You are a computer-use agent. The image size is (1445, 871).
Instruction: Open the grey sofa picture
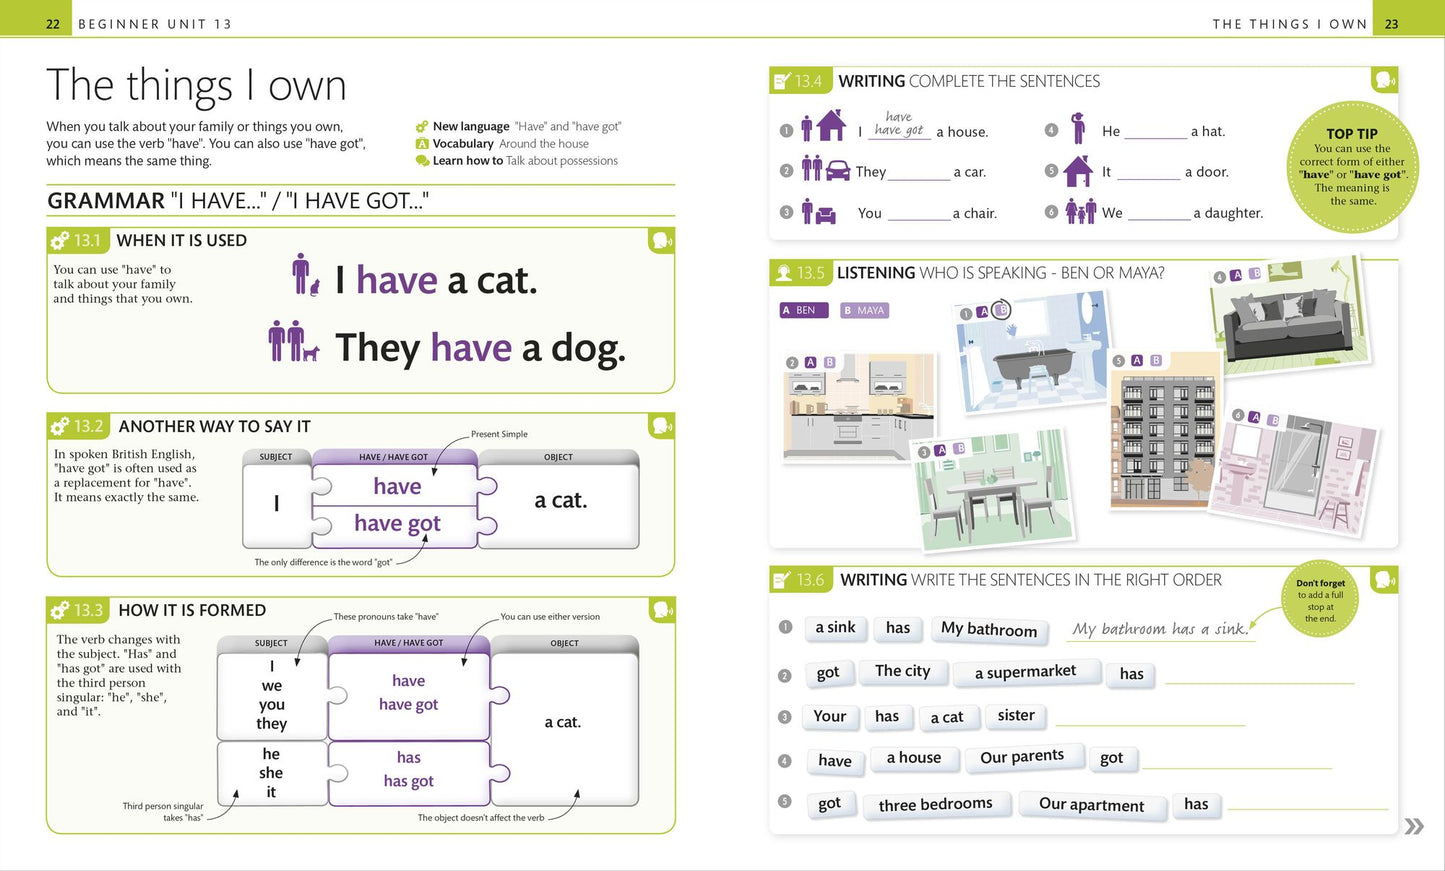(1291, 315)
